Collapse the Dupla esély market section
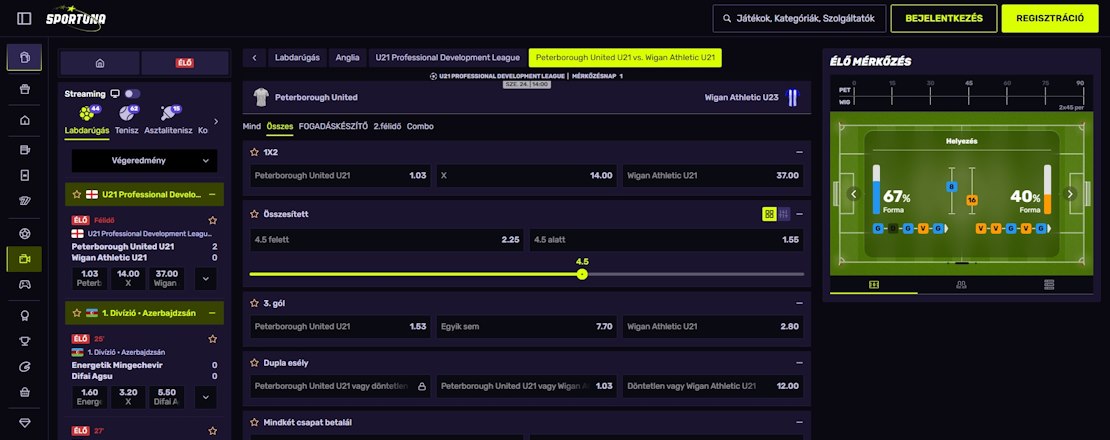The width and height of the screenshot is (1110, 440). [x=799, y=363]
